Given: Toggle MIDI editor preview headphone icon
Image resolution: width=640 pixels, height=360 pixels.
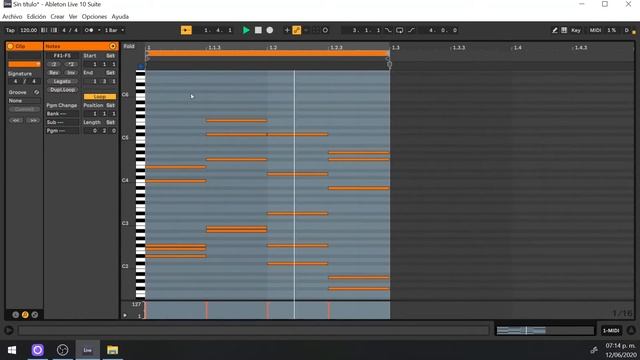Looking at the screenshot, I should point(141,66).
